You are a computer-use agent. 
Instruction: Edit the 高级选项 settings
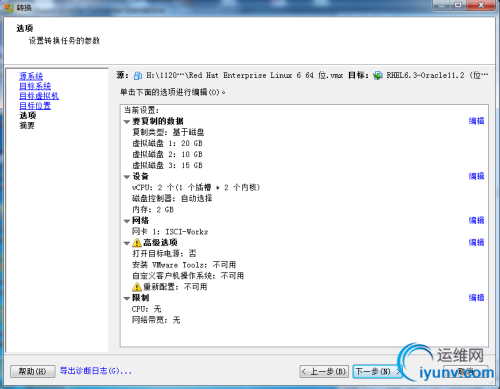tap(476, 242)
